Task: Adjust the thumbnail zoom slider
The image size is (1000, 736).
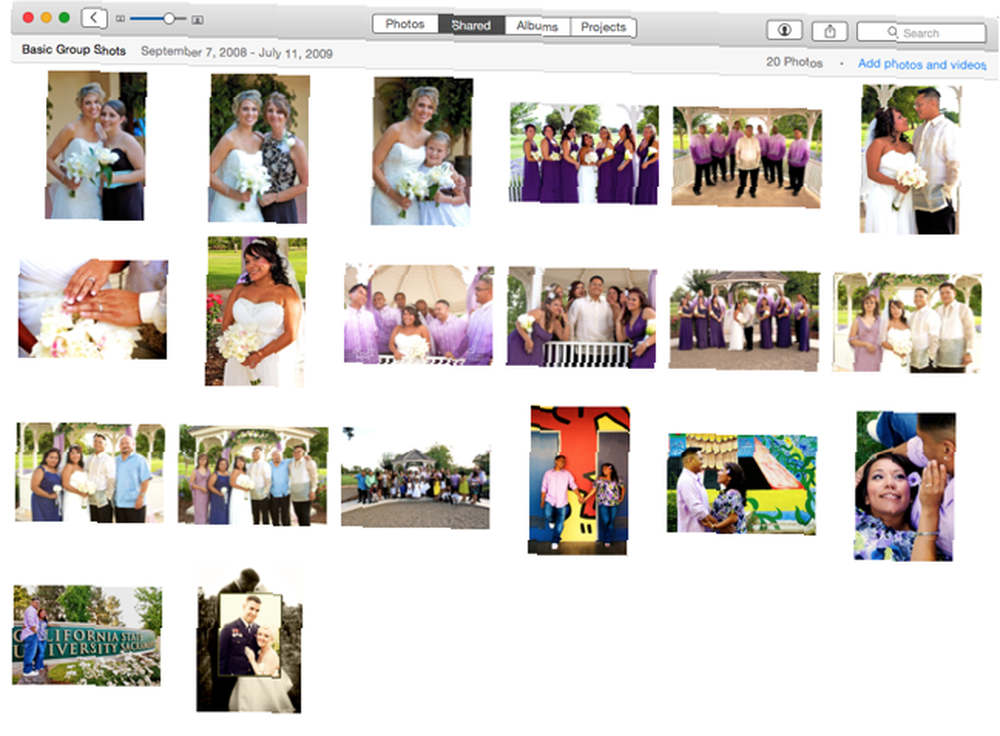Action: pos(159,19)
